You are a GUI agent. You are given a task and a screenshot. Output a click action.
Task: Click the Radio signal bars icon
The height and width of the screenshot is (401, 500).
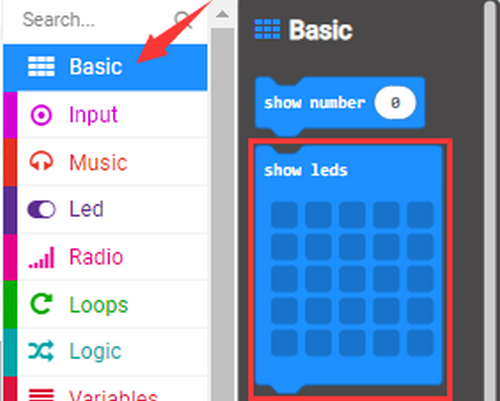(x=41, y=257)
